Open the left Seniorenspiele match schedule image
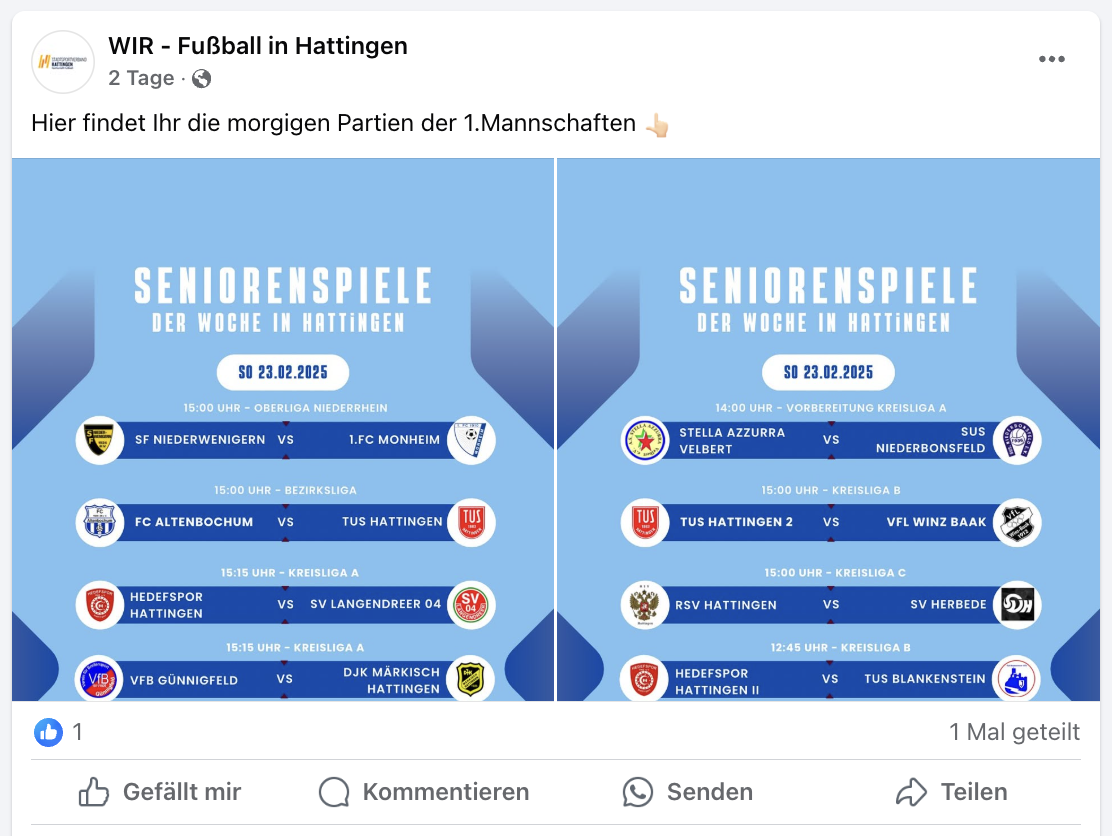 pos(283,429)
